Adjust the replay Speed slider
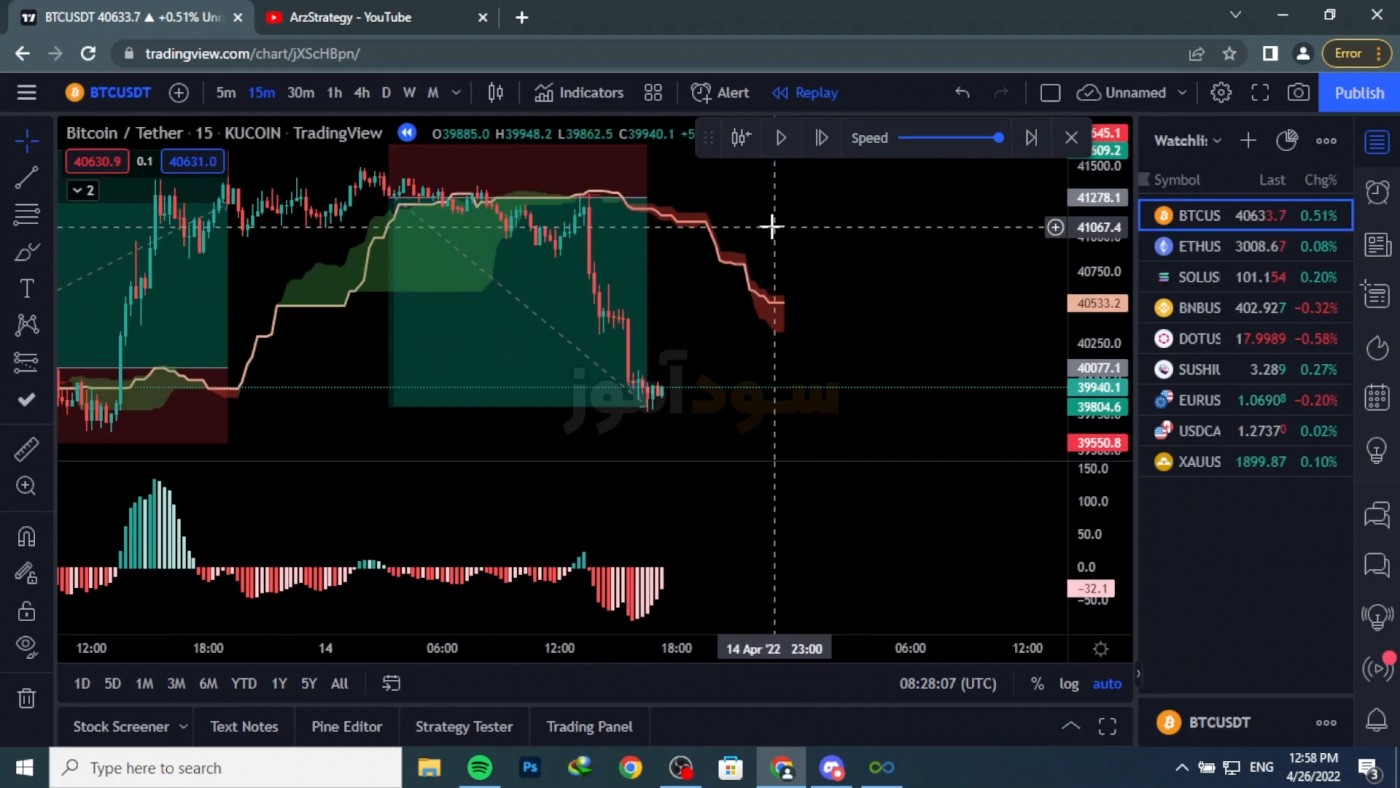1400x788 pixels. point(951,138)
